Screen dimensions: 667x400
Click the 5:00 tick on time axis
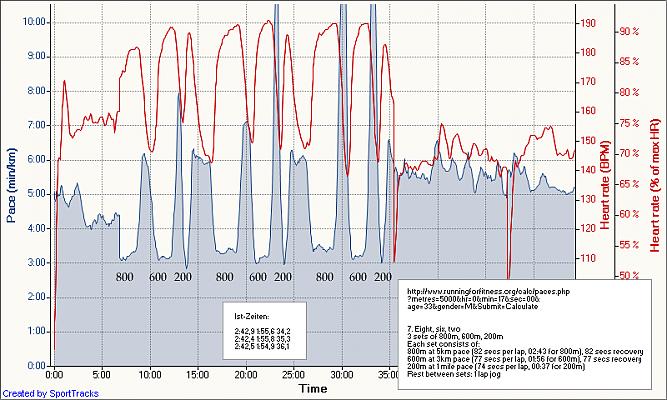tap(102, 374)
